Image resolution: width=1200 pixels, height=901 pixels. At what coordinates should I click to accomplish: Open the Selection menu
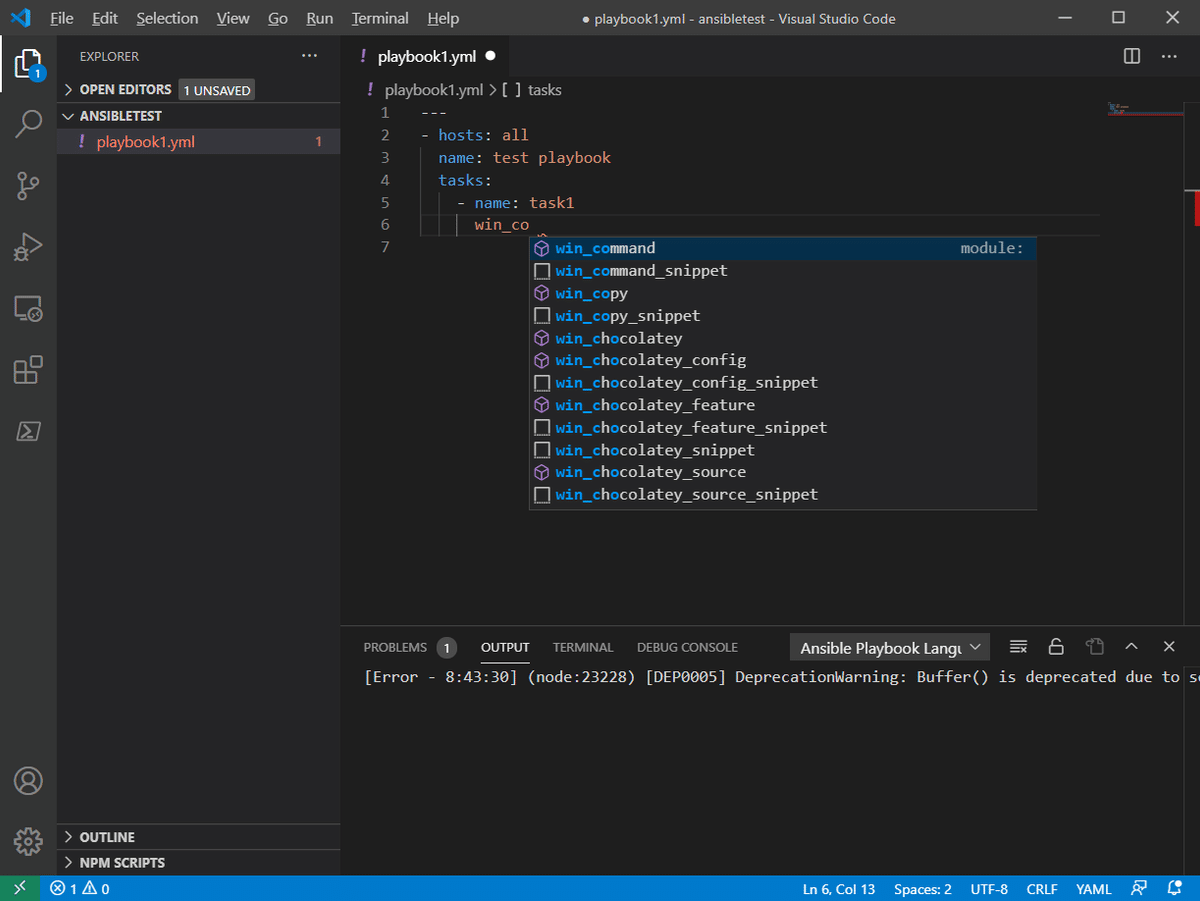pos(167,18)
